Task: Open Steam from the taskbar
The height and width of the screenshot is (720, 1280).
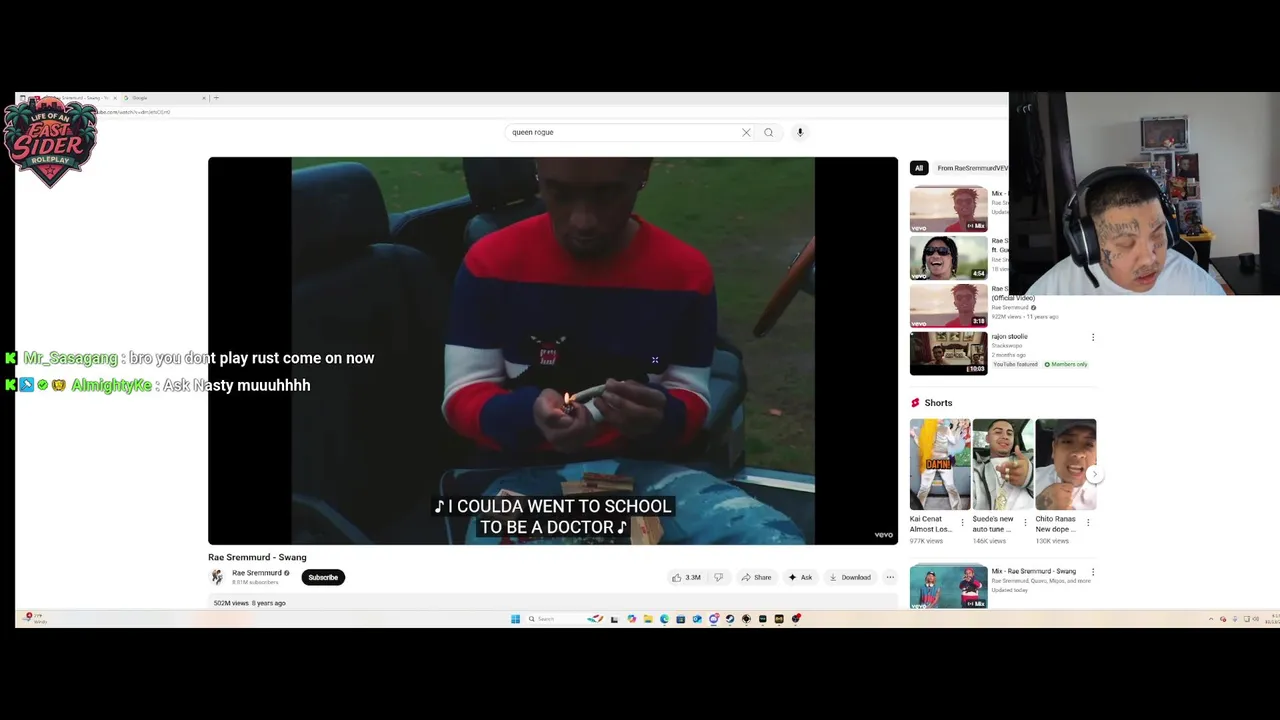Action: tap(730, 619)
